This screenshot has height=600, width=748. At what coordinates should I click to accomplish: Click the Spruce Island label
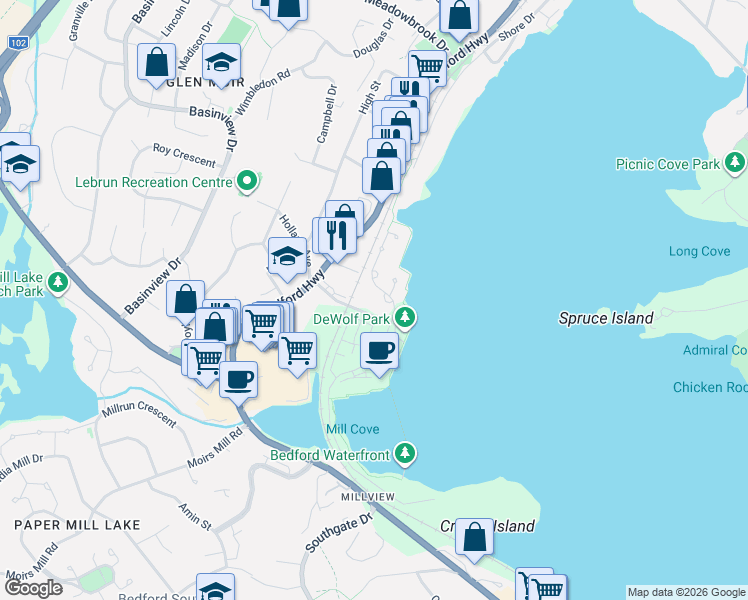606,318
